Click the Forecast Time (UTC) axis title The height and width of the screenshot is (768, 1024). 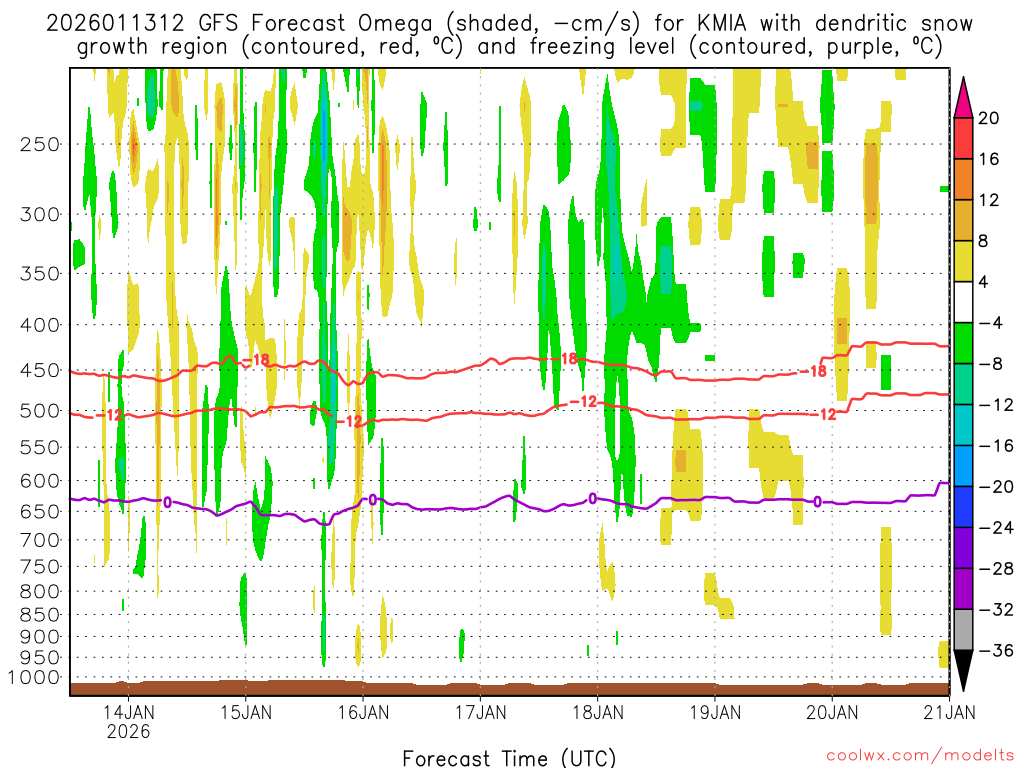pos(509,757)
